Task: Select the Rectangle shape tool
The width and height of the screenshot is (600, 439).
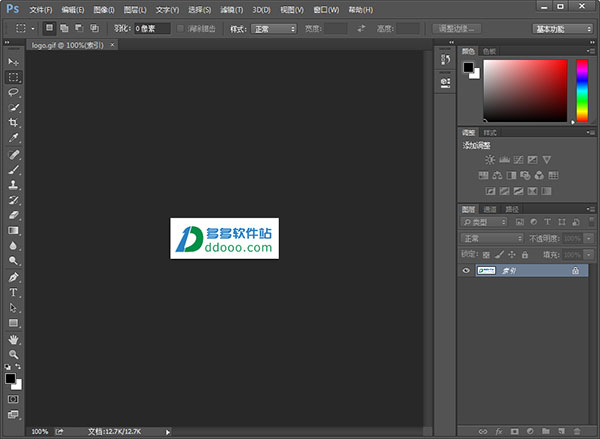Action: tap(13, 323)
